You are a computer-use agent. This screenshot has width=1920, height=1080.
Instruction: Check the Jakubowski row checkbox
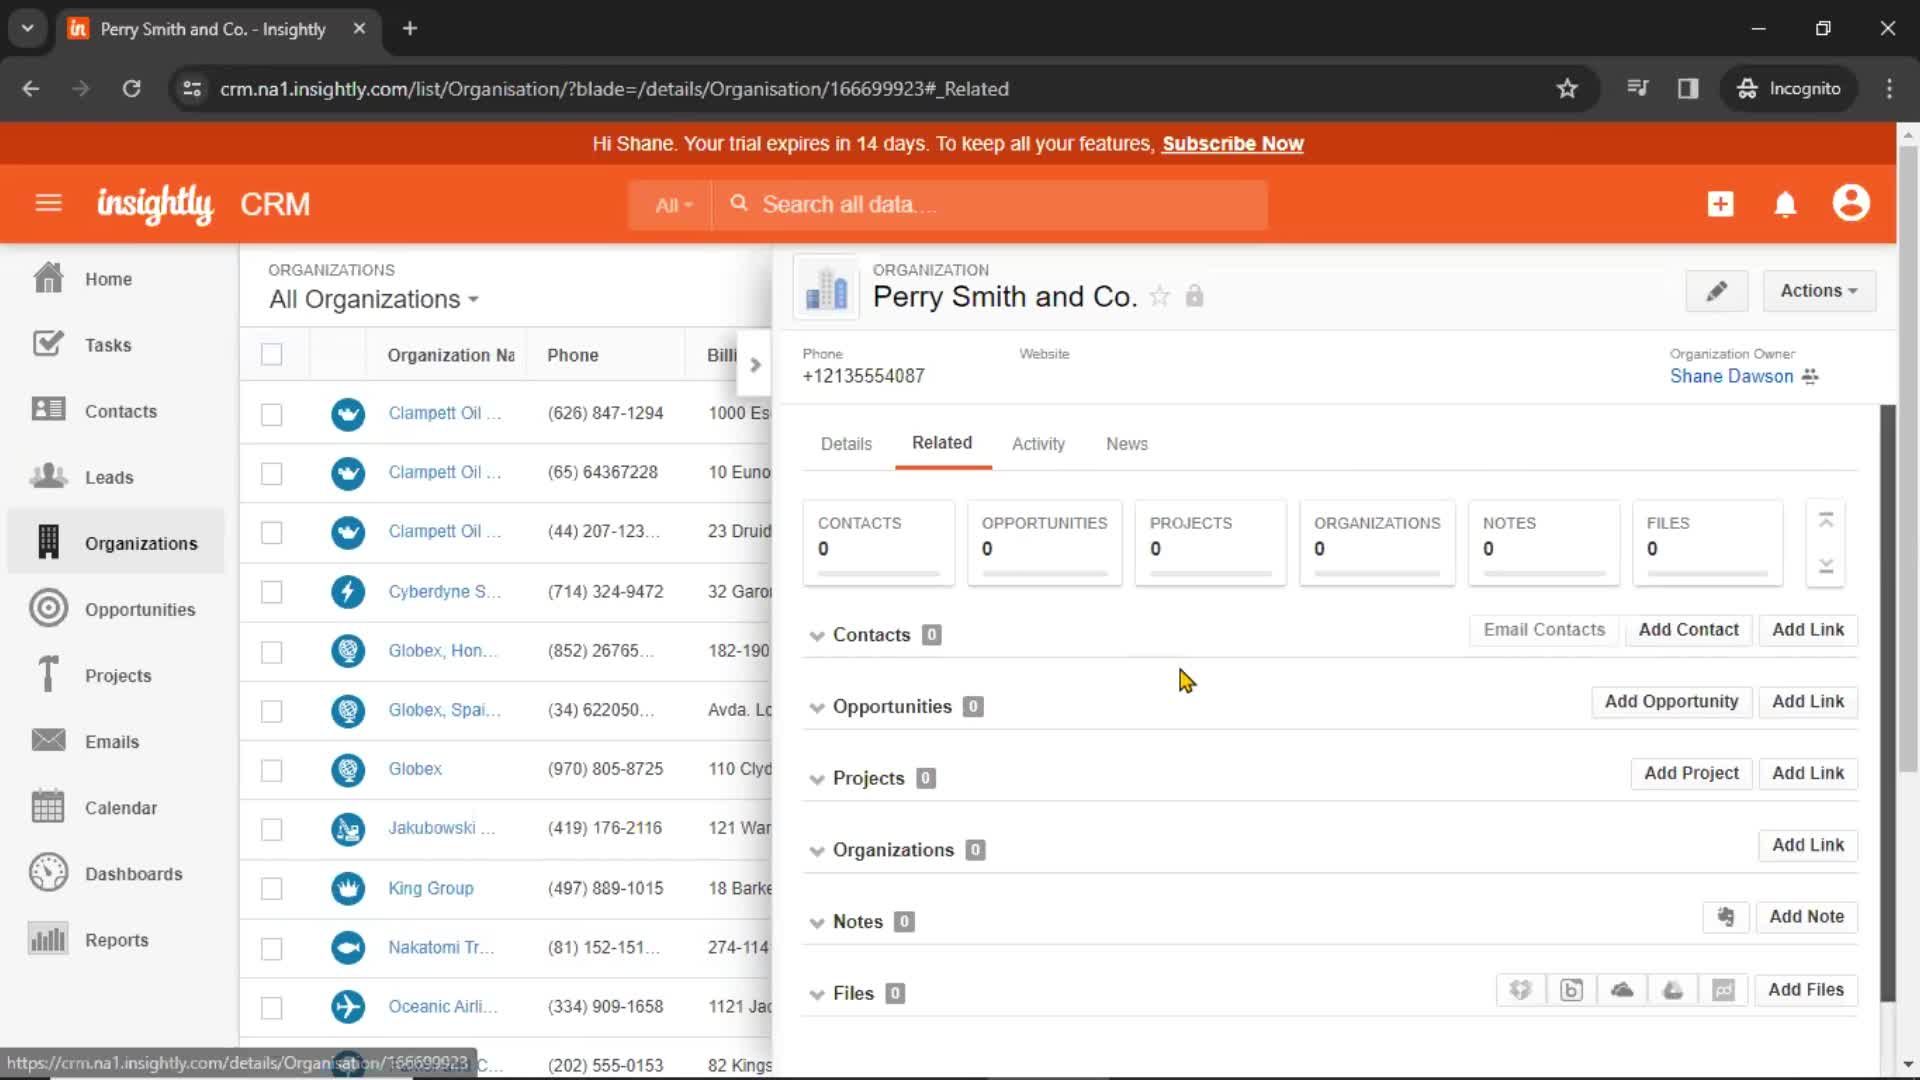pos(271,829)
